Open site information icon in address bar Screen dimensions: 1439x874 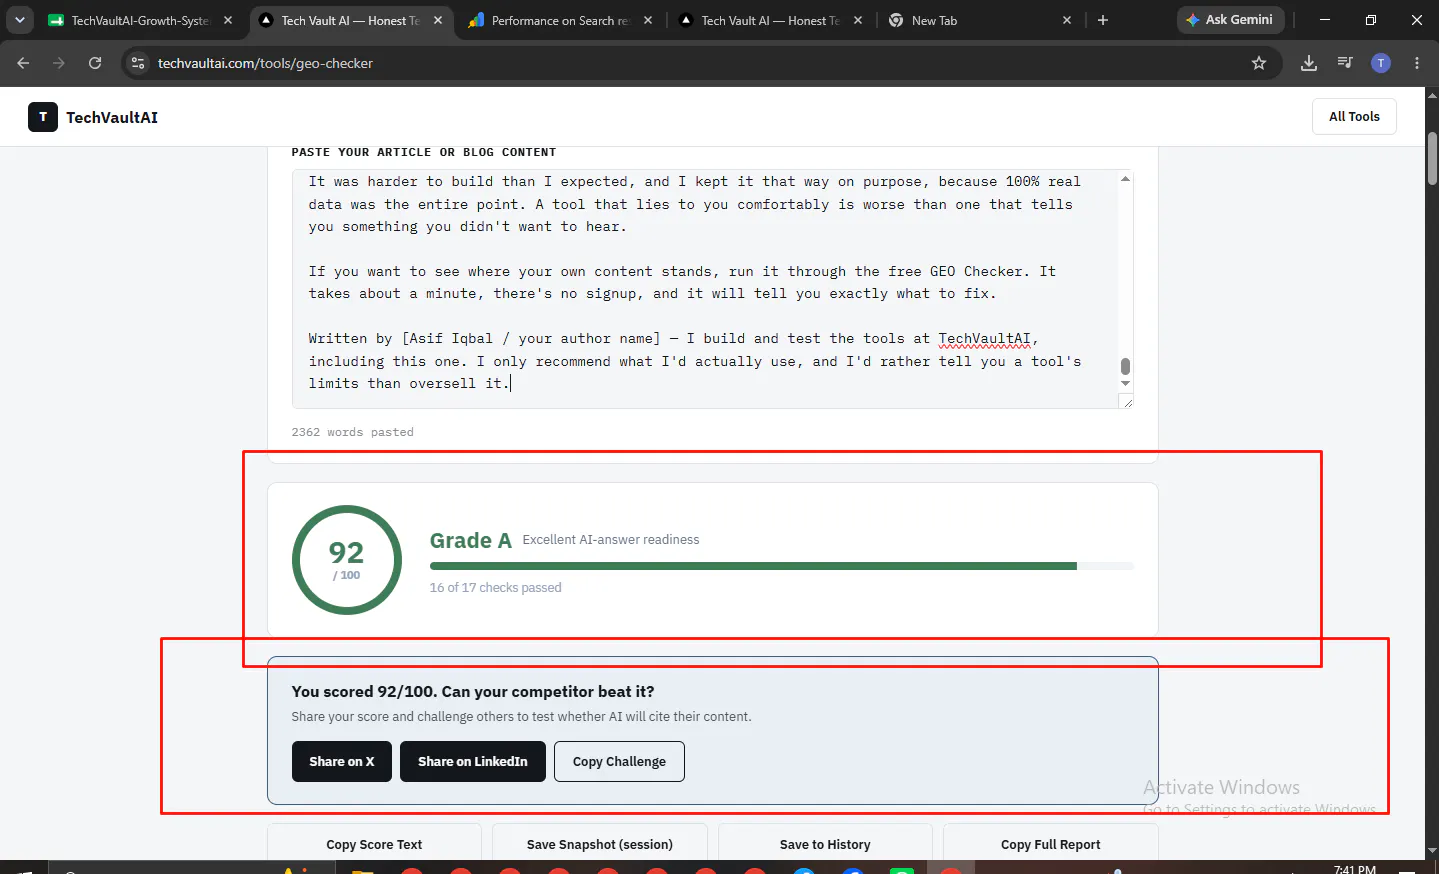coord(139,63)
